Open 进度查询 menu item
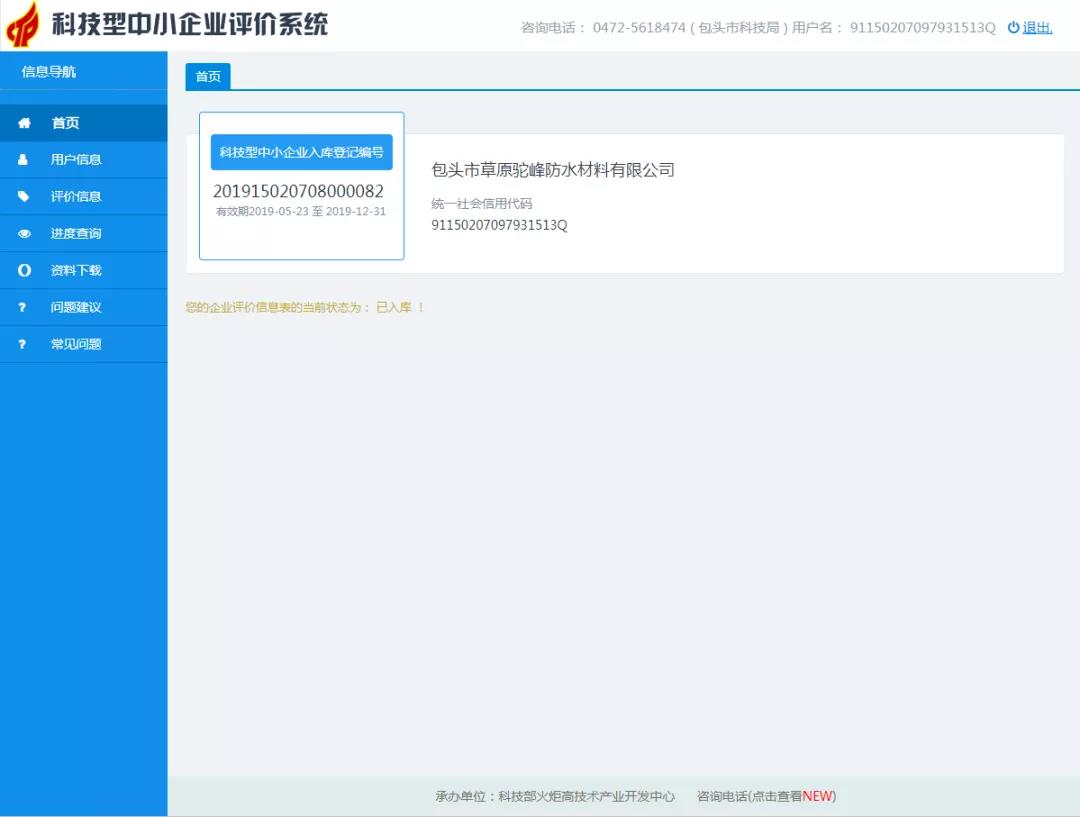Image resolution: width=1080 pixels, height=817 pixels. [83, 234]
